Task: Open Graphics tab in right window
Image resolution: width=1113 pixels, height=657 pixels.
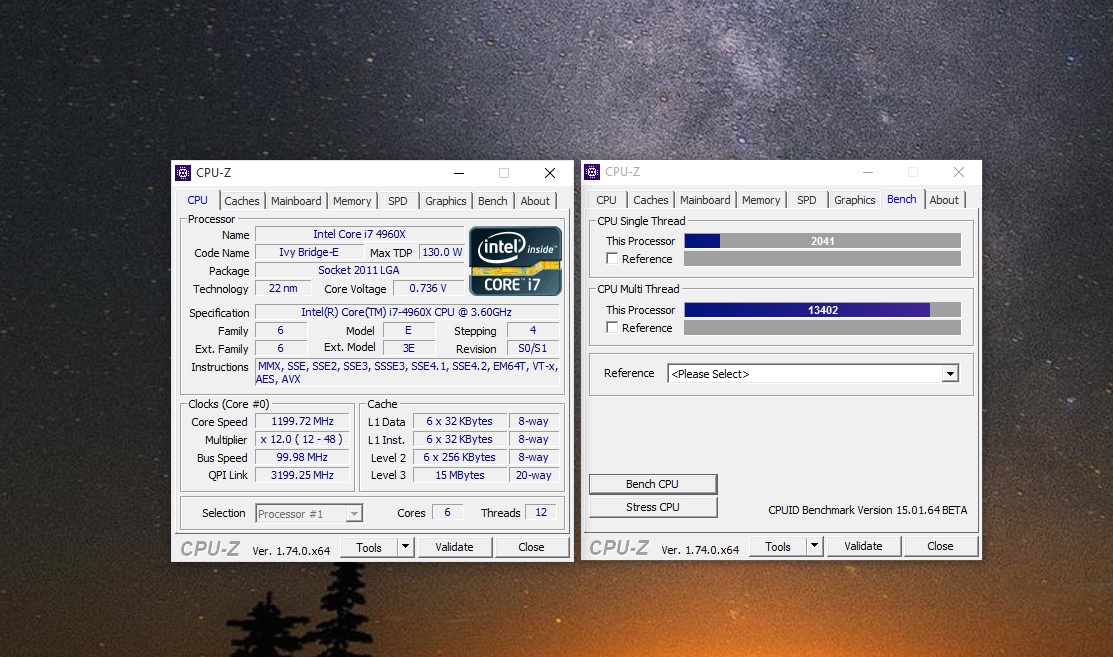Action: click(x=855, y=200)
